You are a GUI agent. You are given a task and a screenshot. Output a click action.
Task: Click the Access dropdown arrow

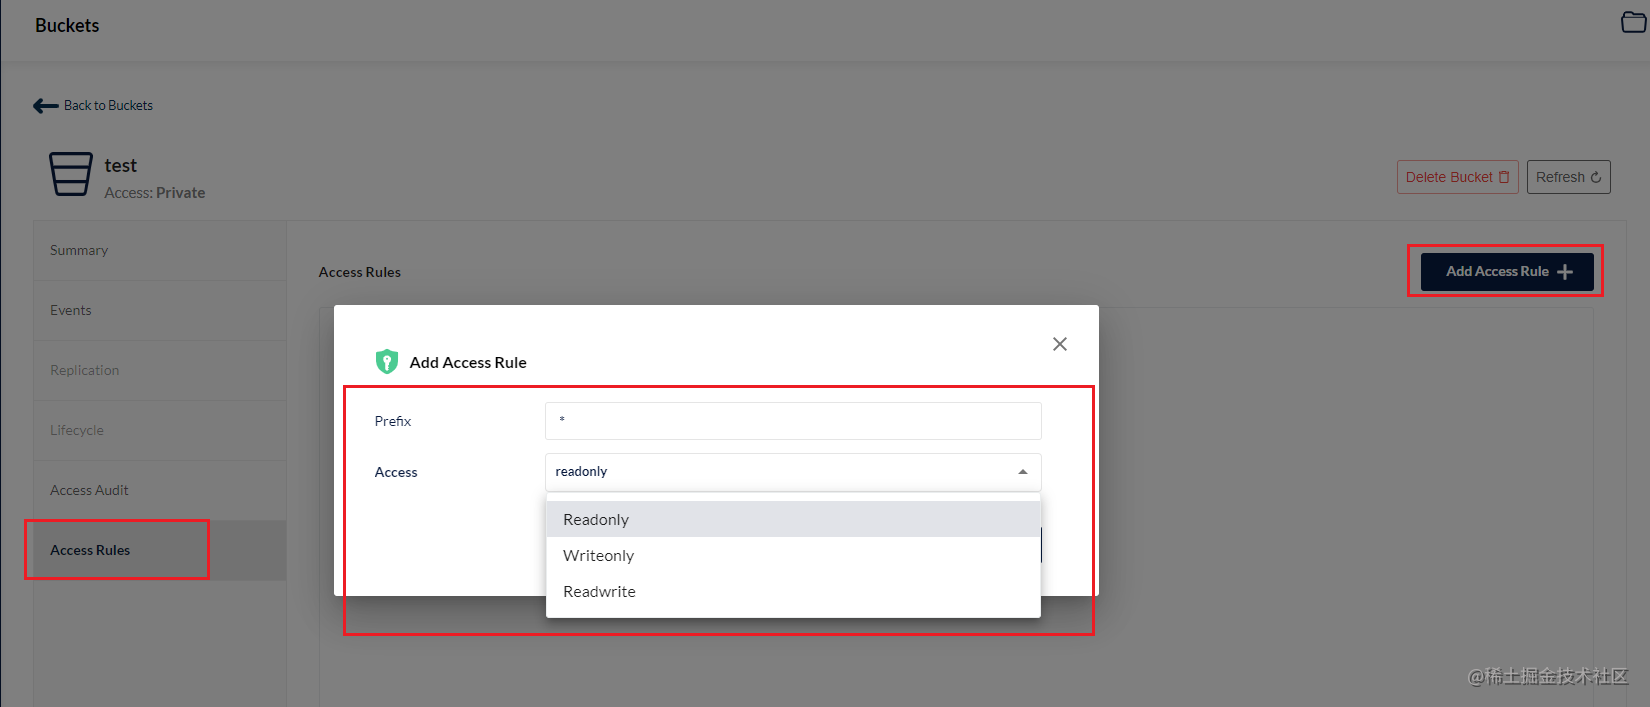coord(1023,472)
